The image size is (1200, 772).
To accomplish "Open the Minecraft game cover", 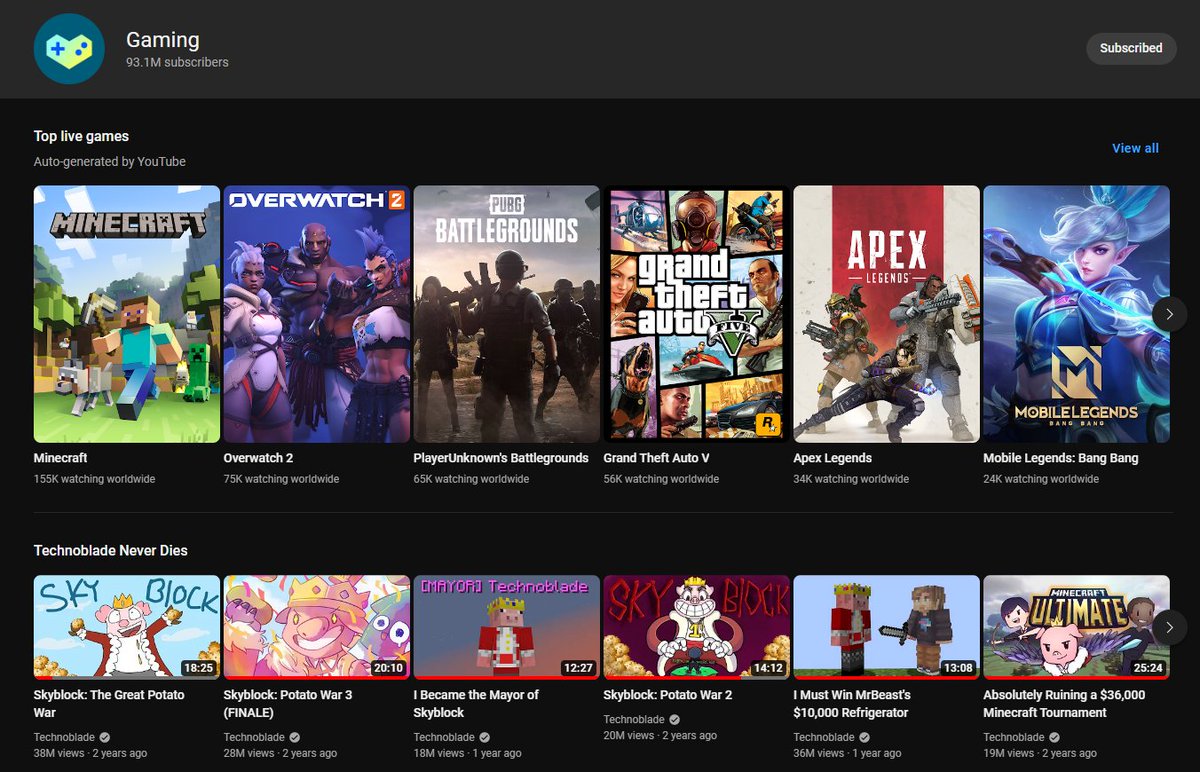I will 127,314.
